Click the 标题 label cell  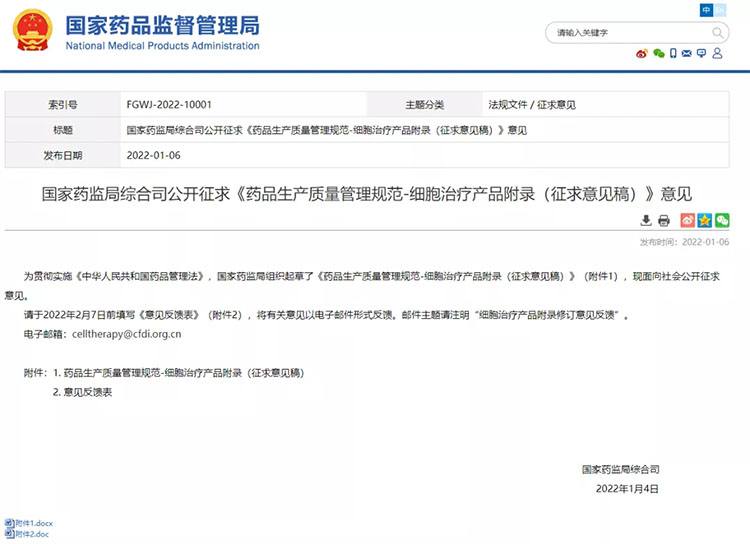click(63, 130)
